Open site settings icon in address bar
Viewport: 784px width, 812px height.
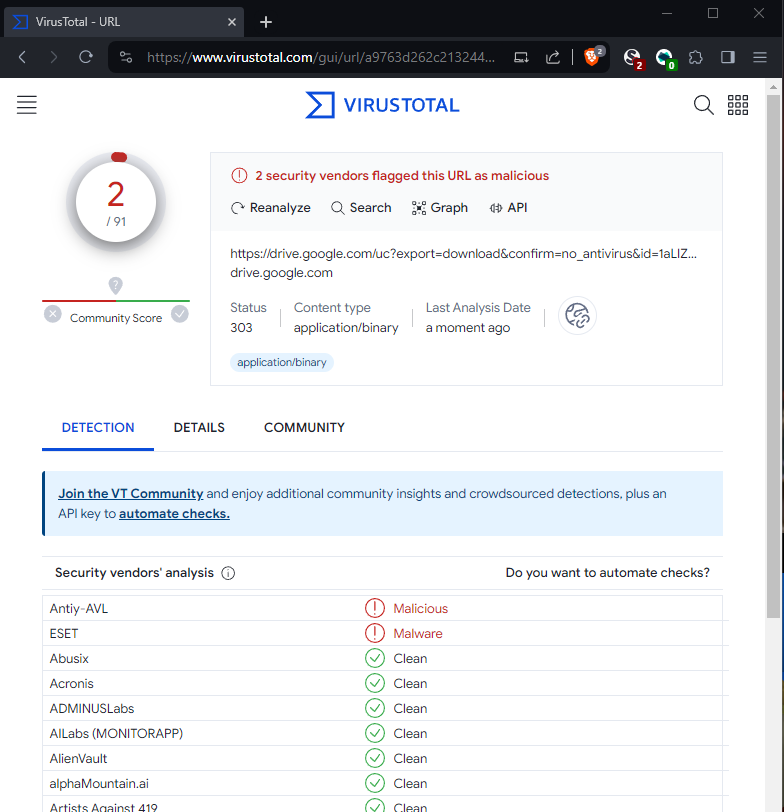point(126,57)
